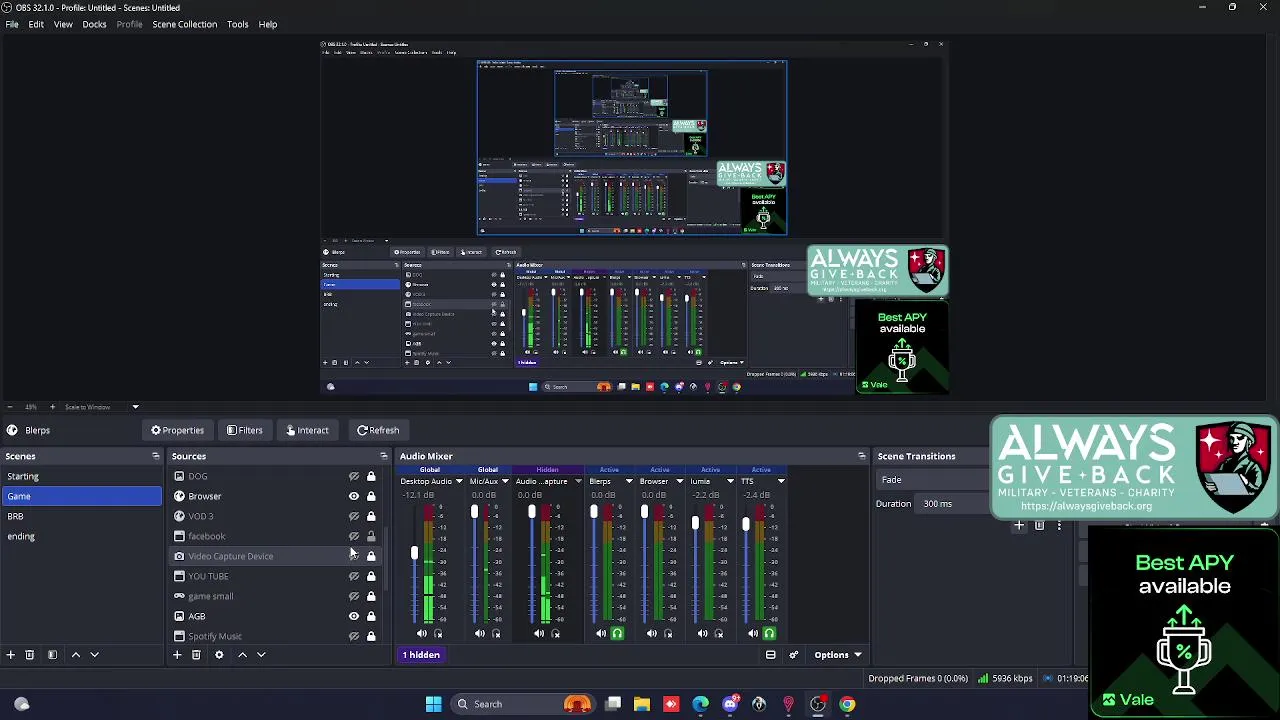
Task: Show the YOU TUBE source
Action: pyautogui.click(x=354, y=576)
